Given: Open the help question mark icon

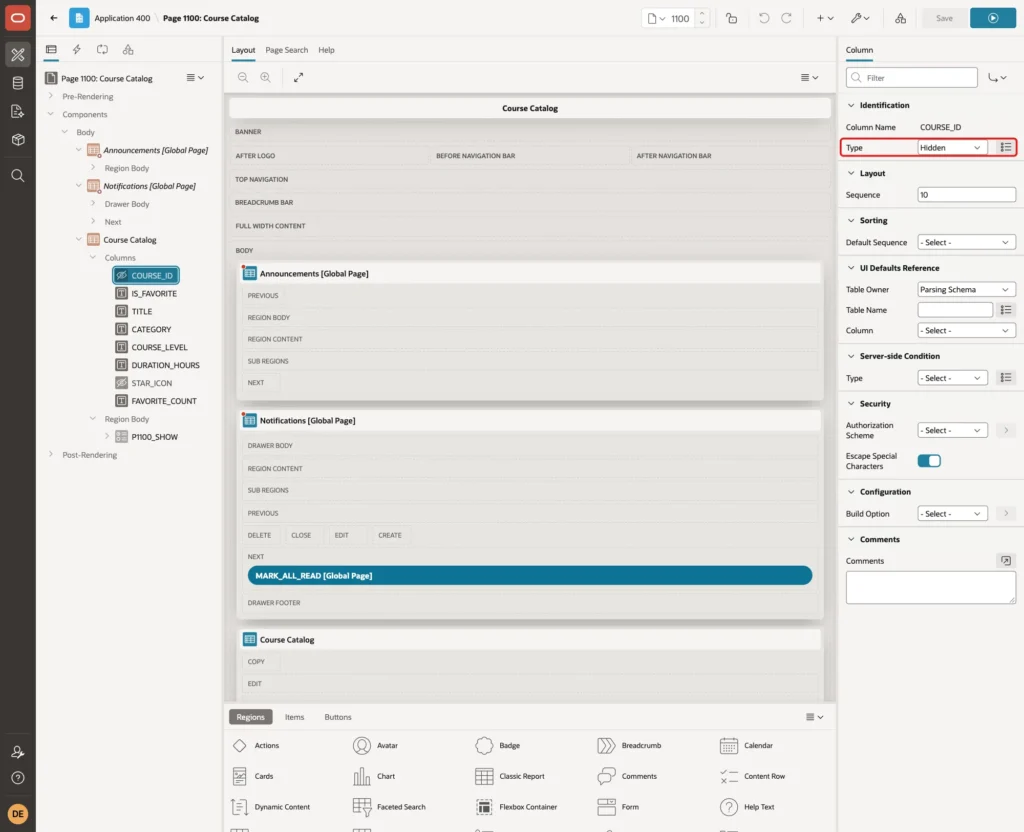Looking at the screenshot, I should [18, 778].
